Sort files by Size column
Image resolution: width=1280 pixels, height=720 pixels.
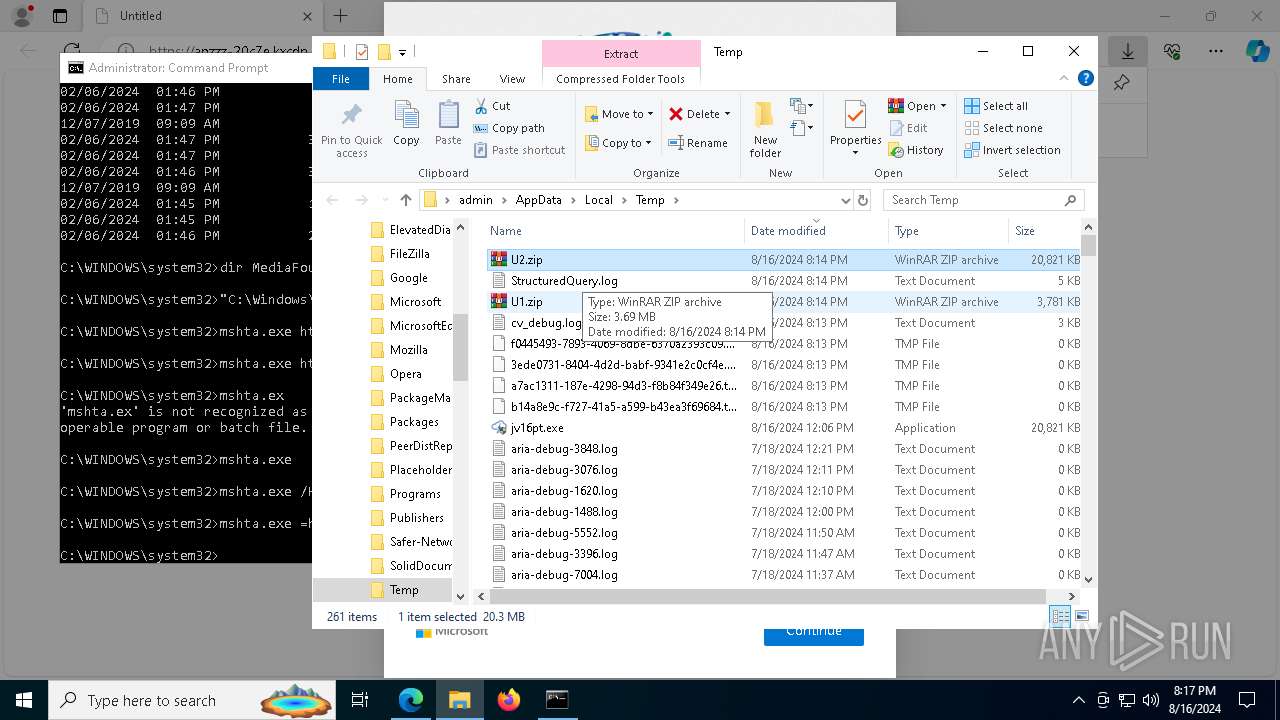[1044, 231]
